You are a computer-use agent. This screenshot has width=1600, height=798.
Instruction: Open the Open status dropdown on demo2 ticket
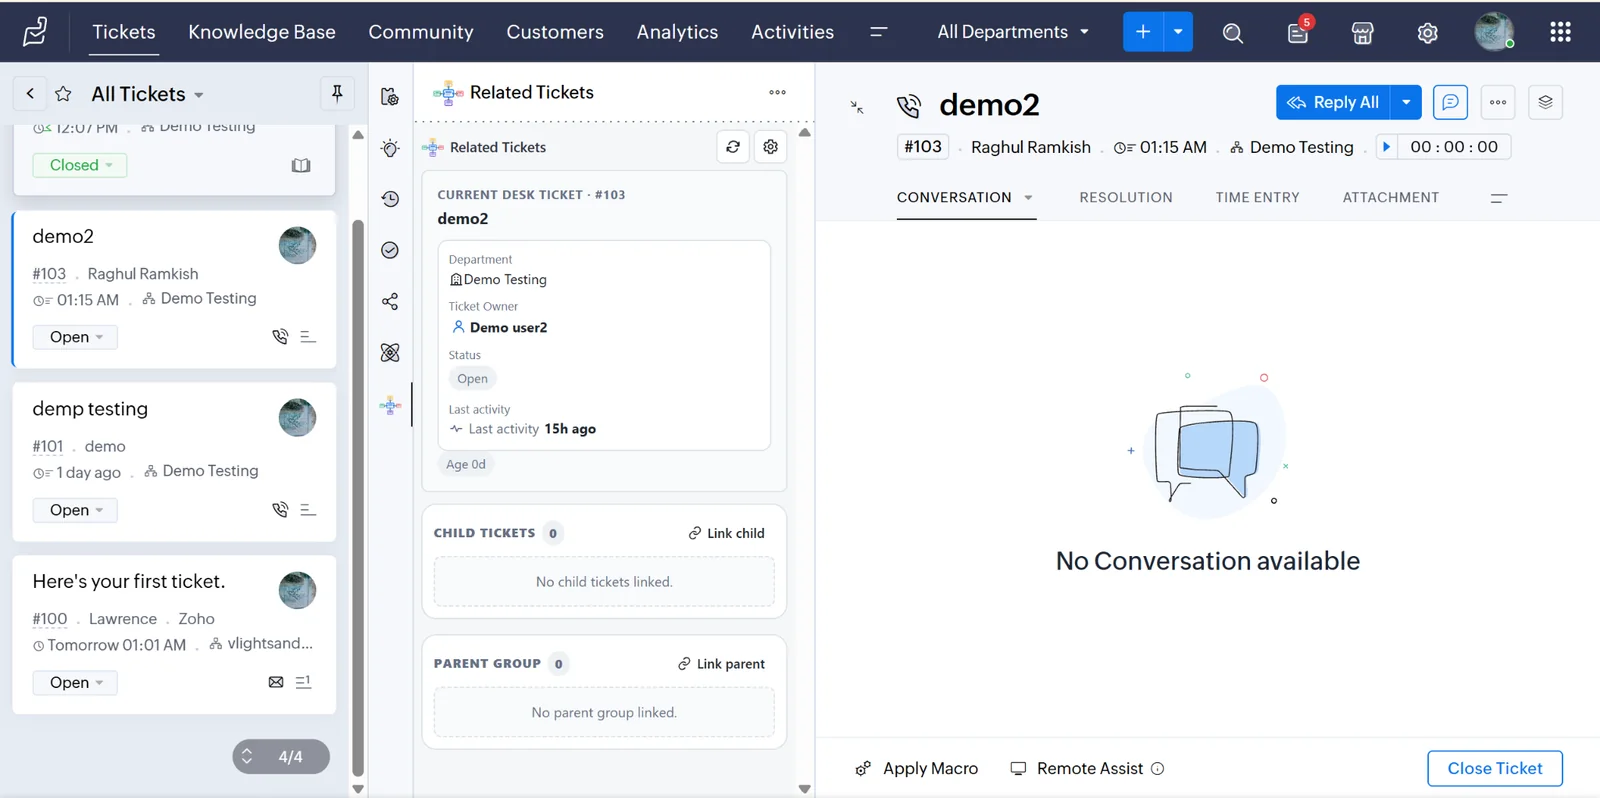point(76,337)
